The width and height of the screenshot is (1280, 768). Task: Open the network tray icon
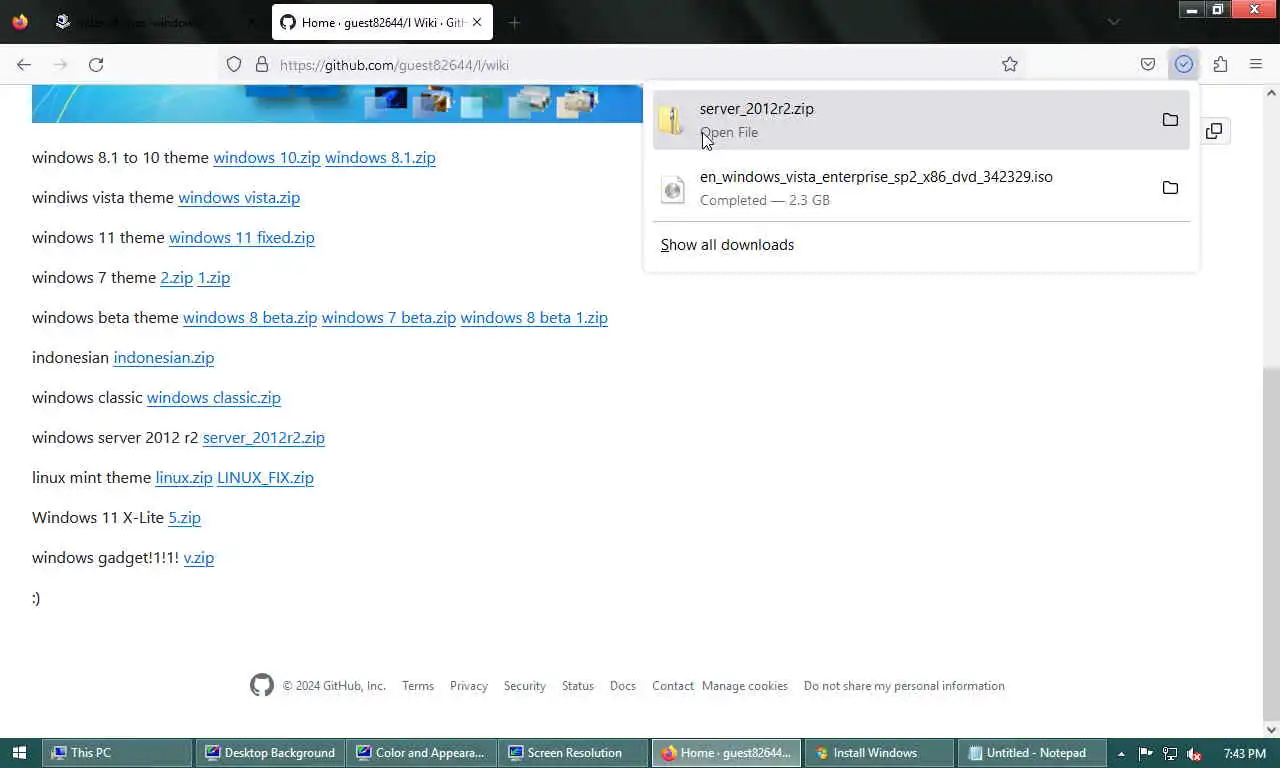(1170, 753)
